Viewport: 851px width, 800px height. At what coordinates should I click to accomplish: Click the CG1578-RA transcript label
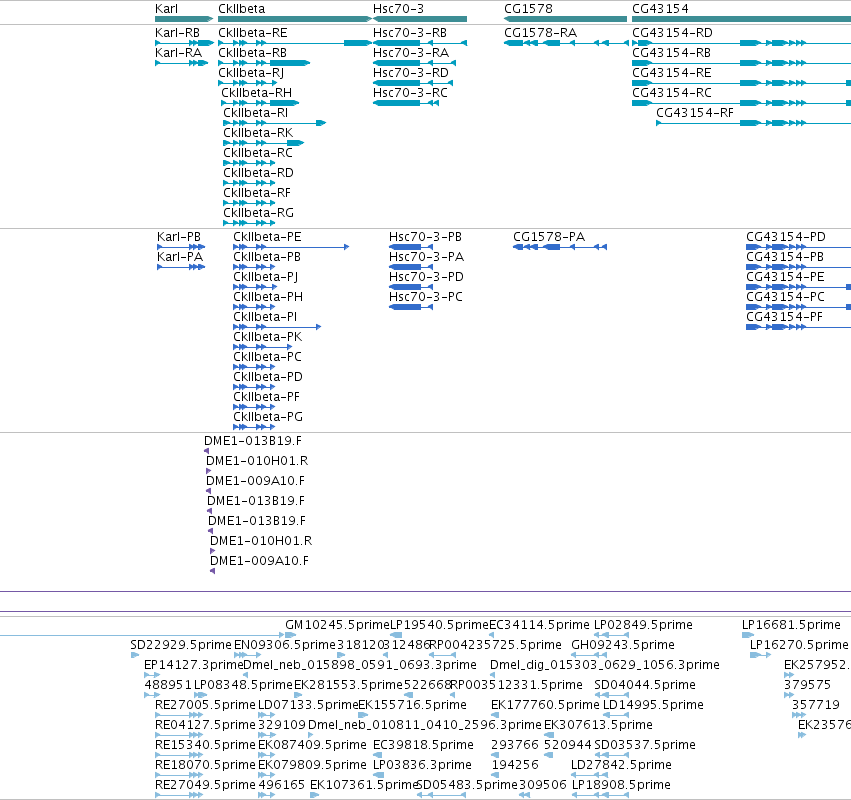(x=540, y=33)
